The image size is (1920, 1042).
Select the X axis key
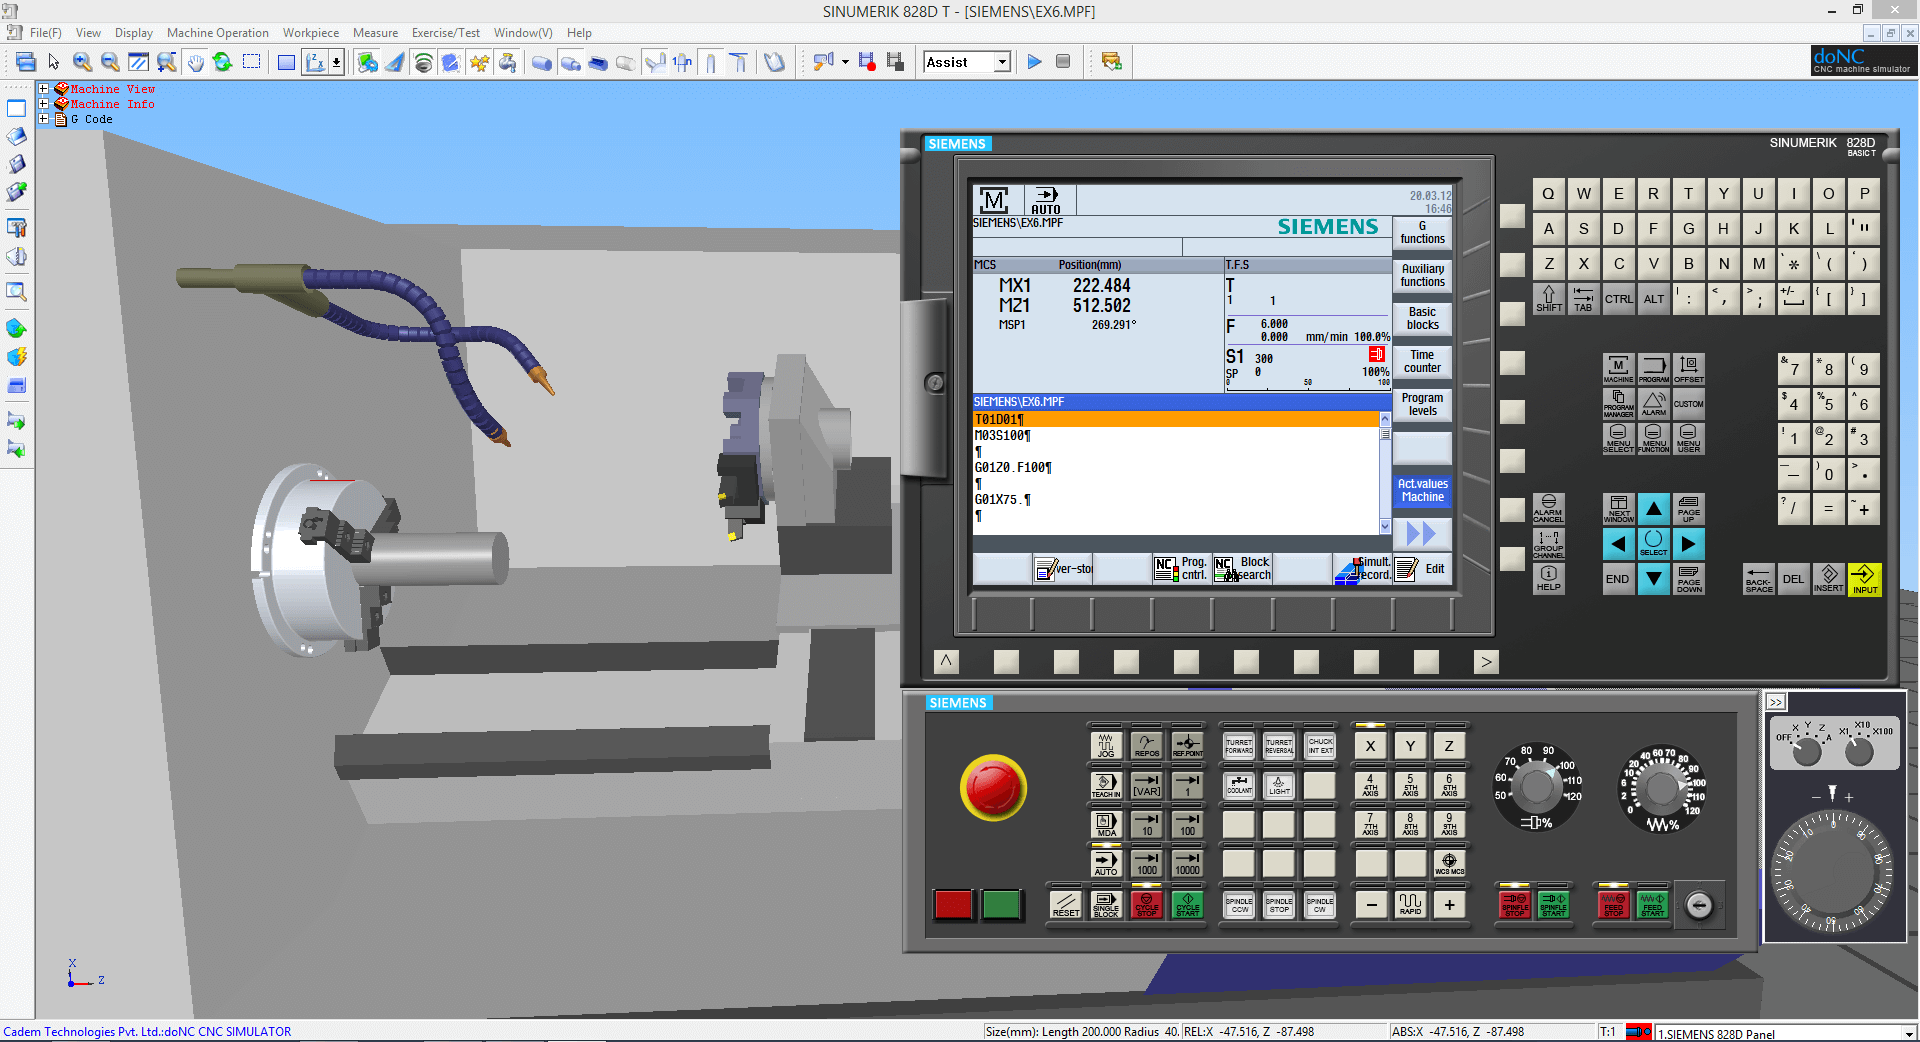point(1370,745)
